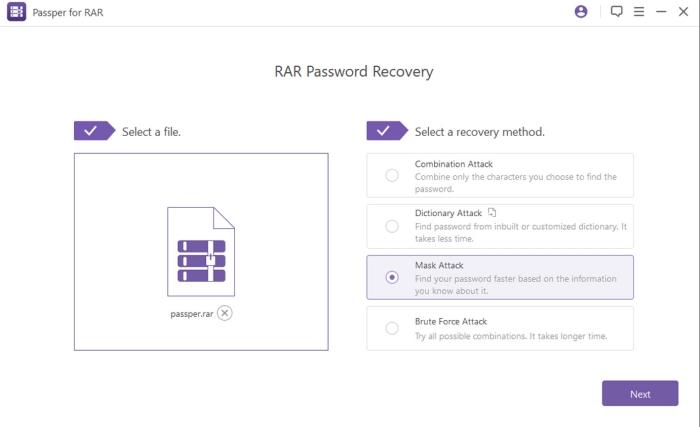The height and width of the screenshot is (427, 700).
Task: Click the Next button
Action: [x=640, y=394]
